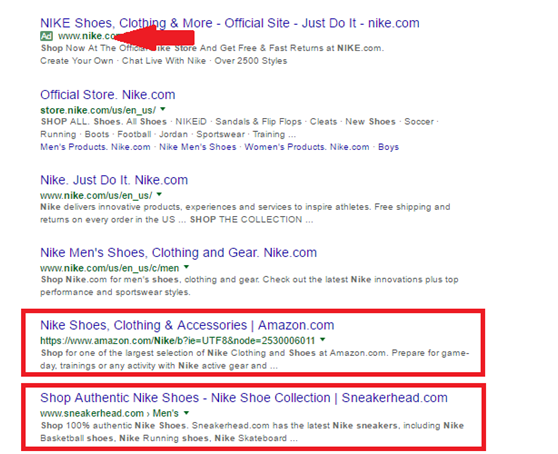Open NIKE Shoes, Clothing & More ad title
This screenshot has width=558, height=454.
coord(230,23)
